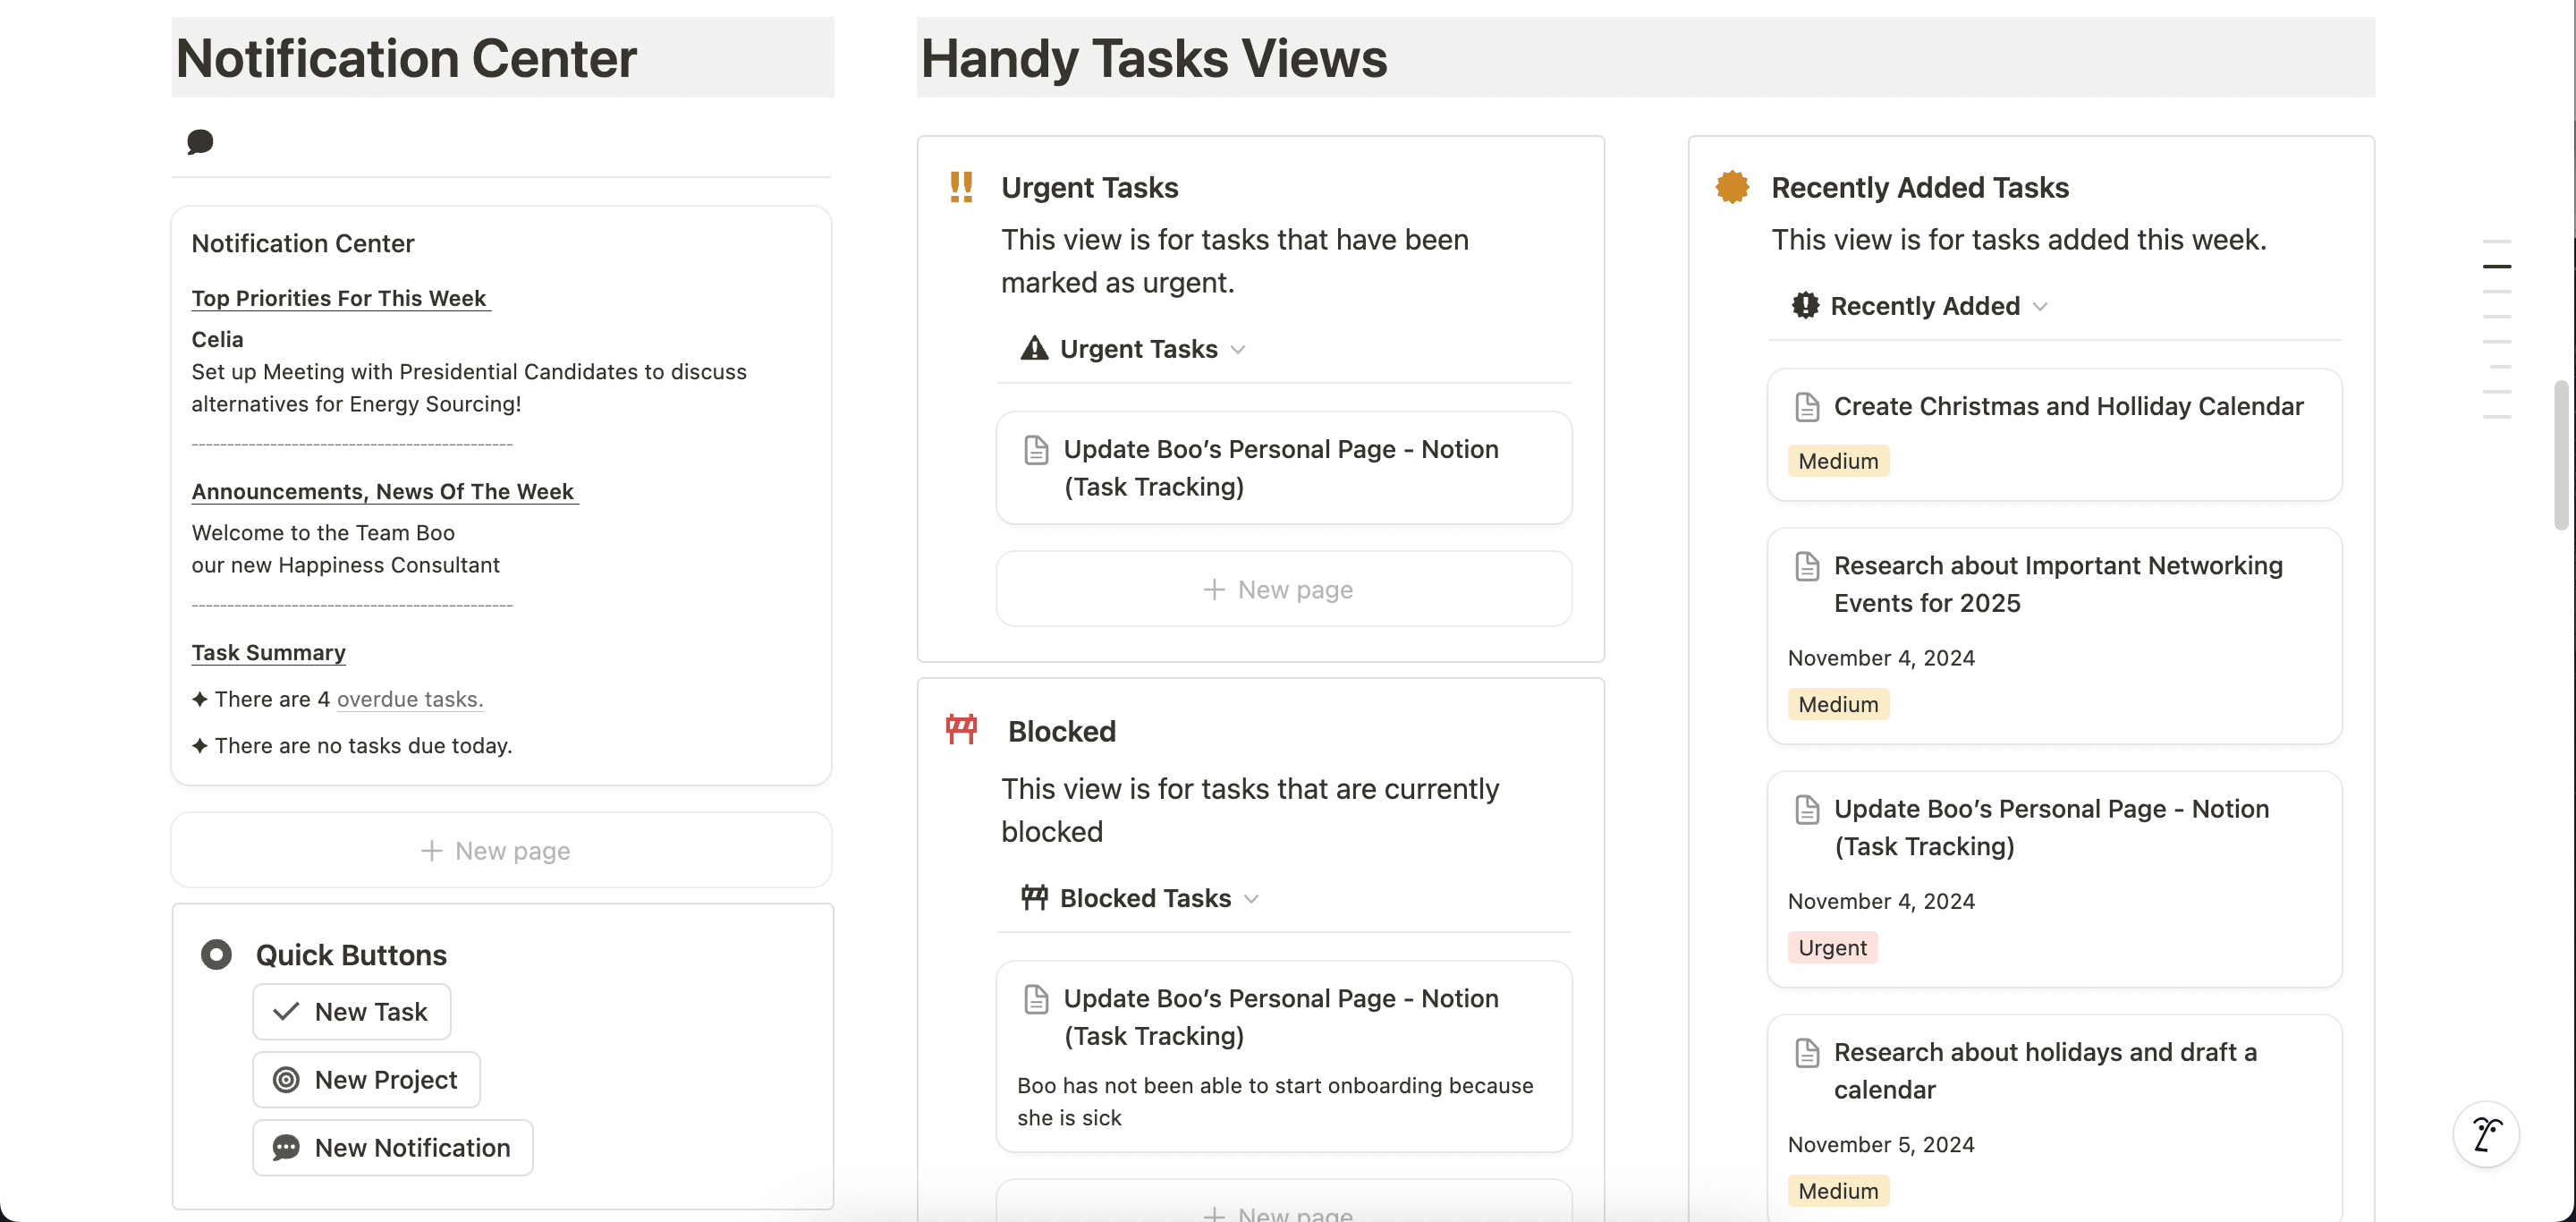This screenshot has width=2576, height=1222.
Task: Click the orange badge icon beside Recently Added Tasks
Action: point(1732,187)
